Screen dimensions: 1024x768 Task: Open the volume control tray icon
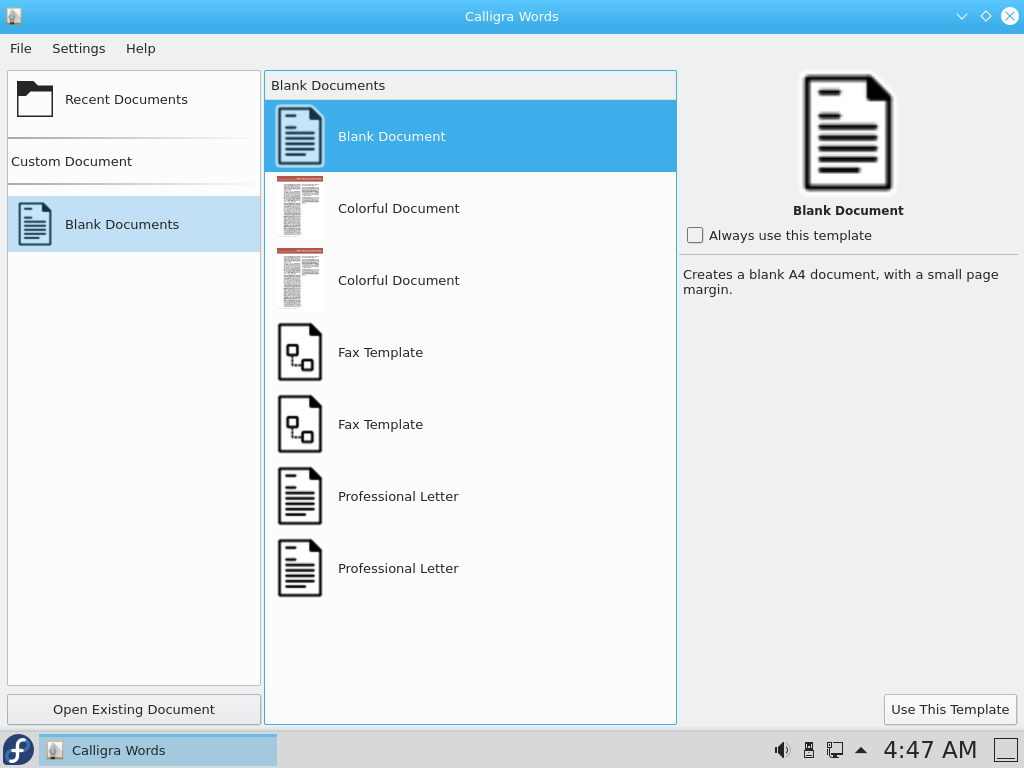click(782, 750)
